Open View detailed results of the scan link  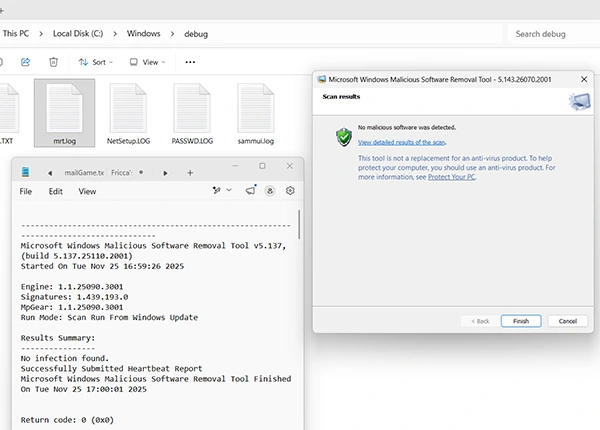(402, 142)
